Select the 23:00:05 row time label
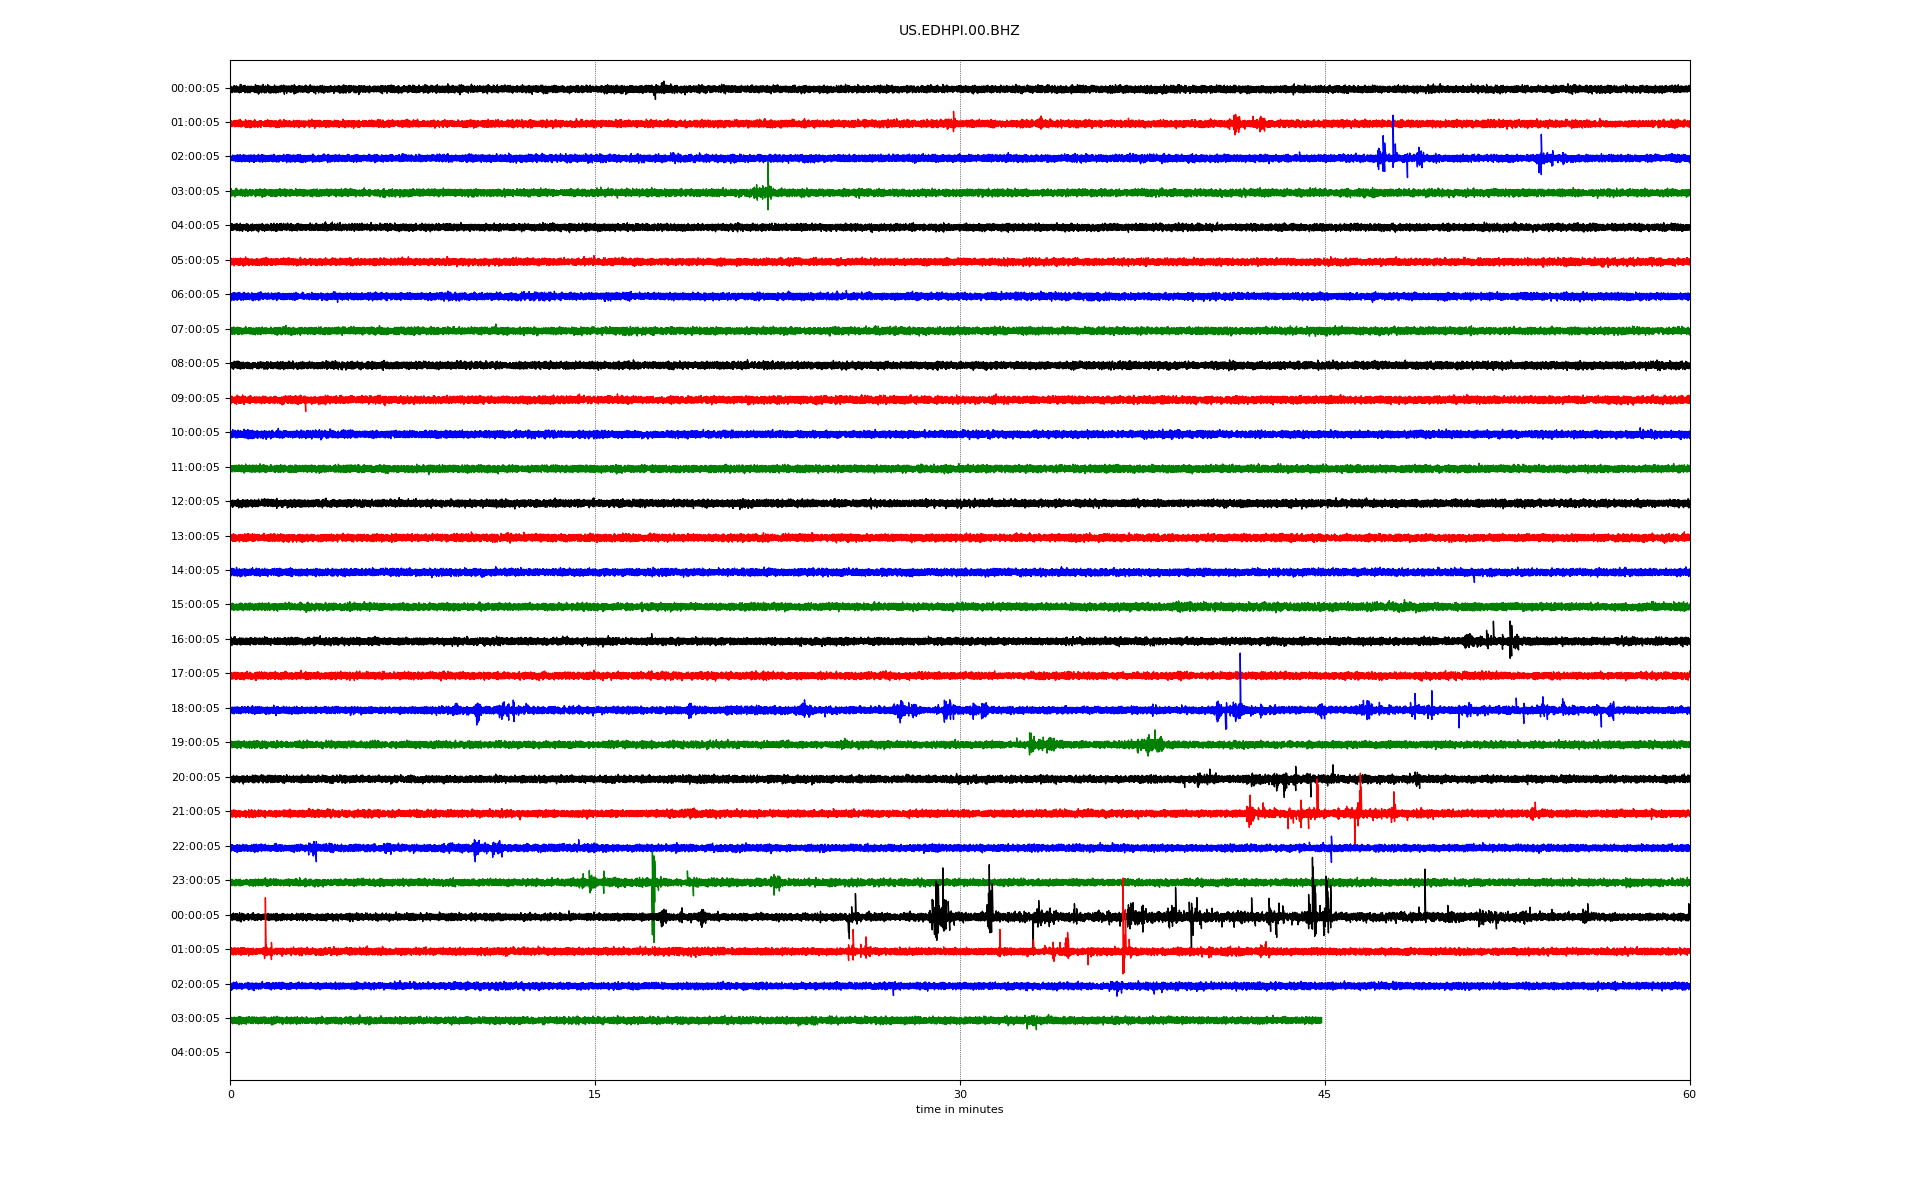The width and height of the screenshot is (1920, 1200). (195, 881)
